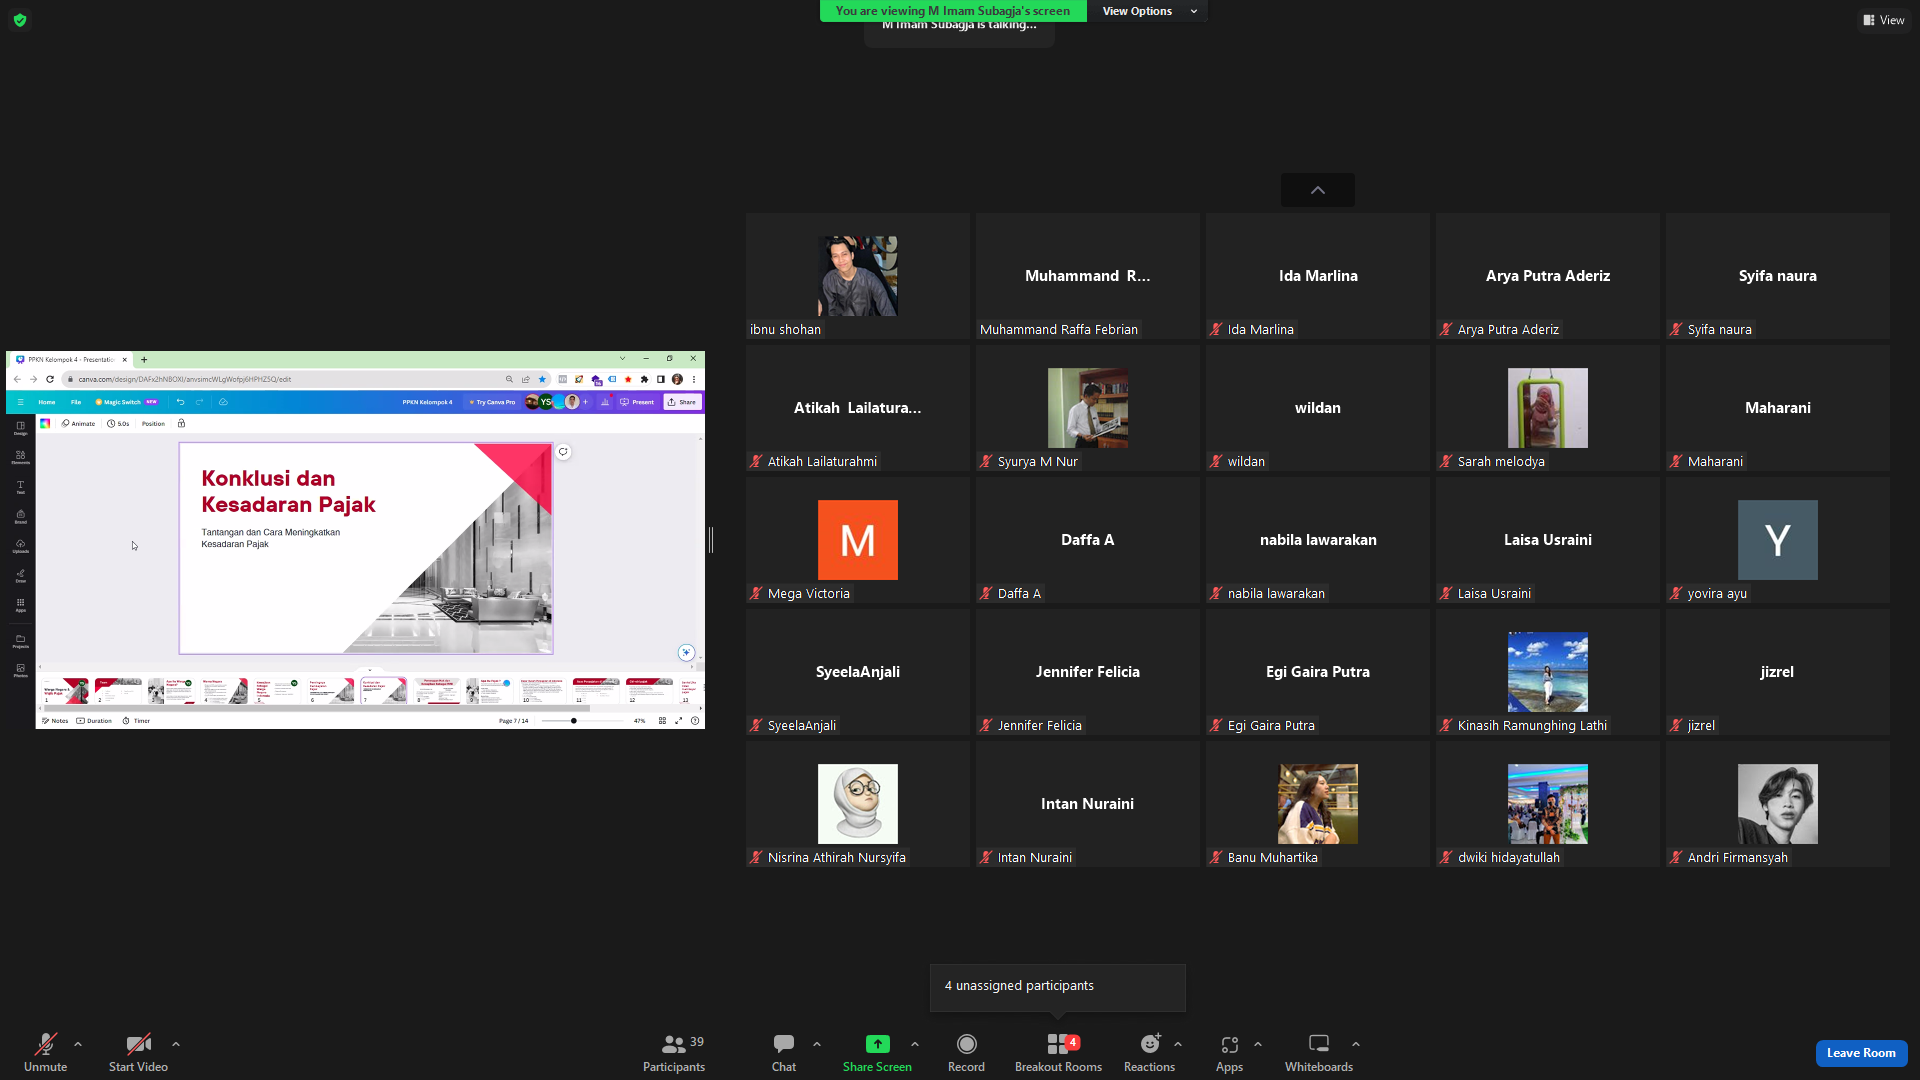This screenshot has height=1080, width=1920.
Task: Select slide 1 thumbnail in Canva
Action: [x=66, y=690]
